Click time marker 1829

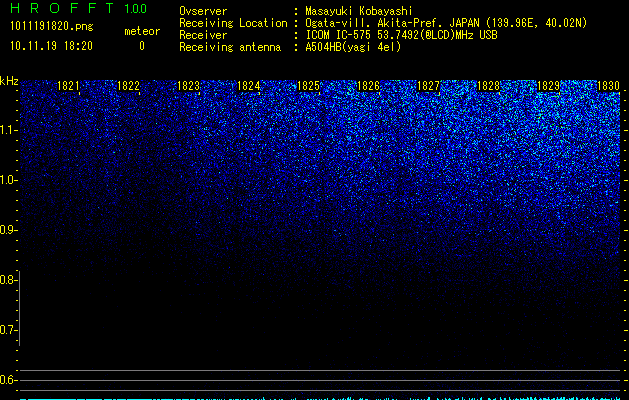(x=548, y=86)
